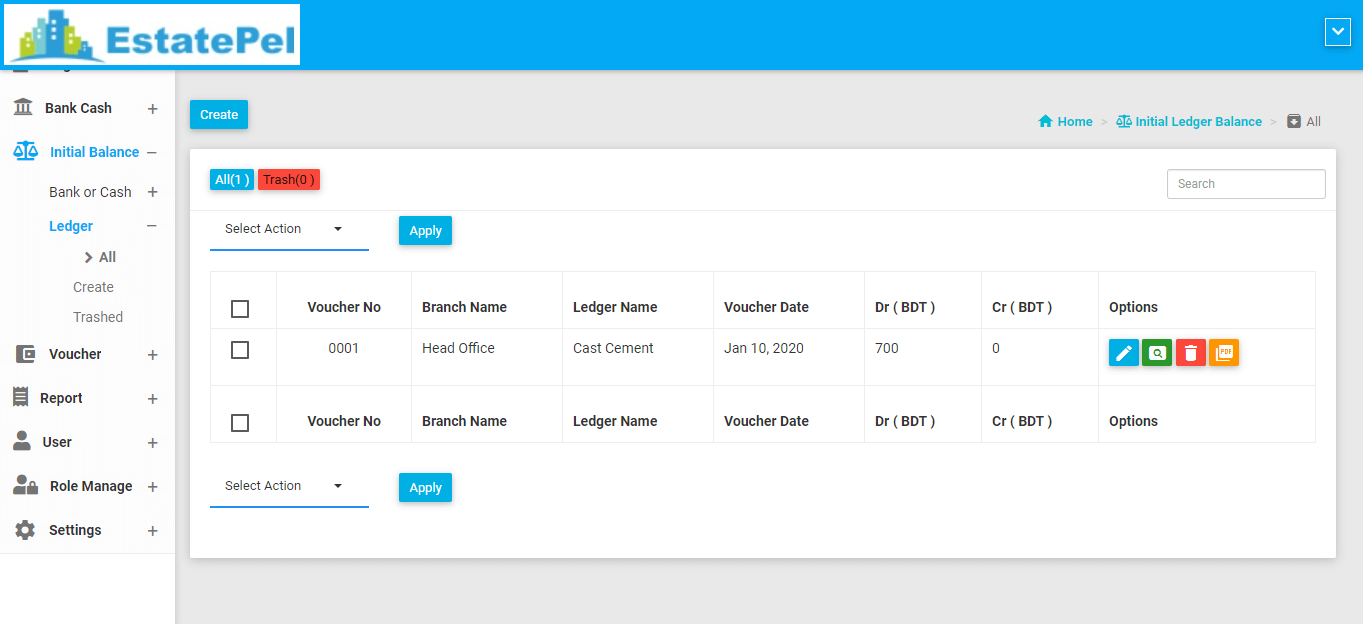This screenshot has width=1363, height=624.
Task: Open the header user dropdown chevron
Action: [x=1337, y=32]
